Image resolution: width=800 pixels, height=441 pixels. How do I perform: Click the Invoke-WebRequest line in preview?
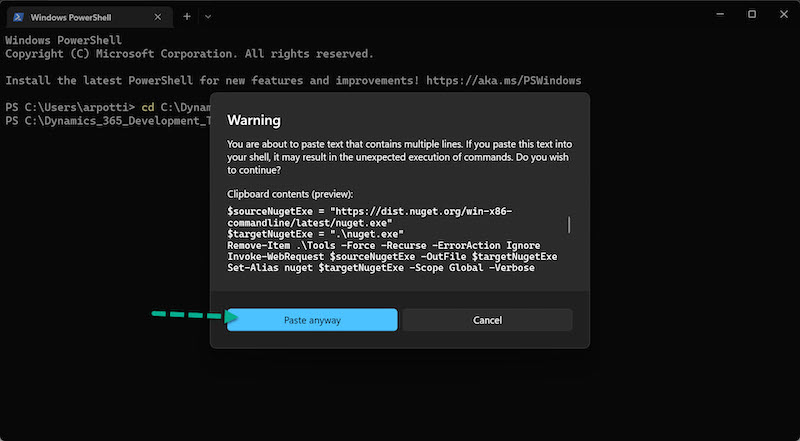tap(392, 256)
